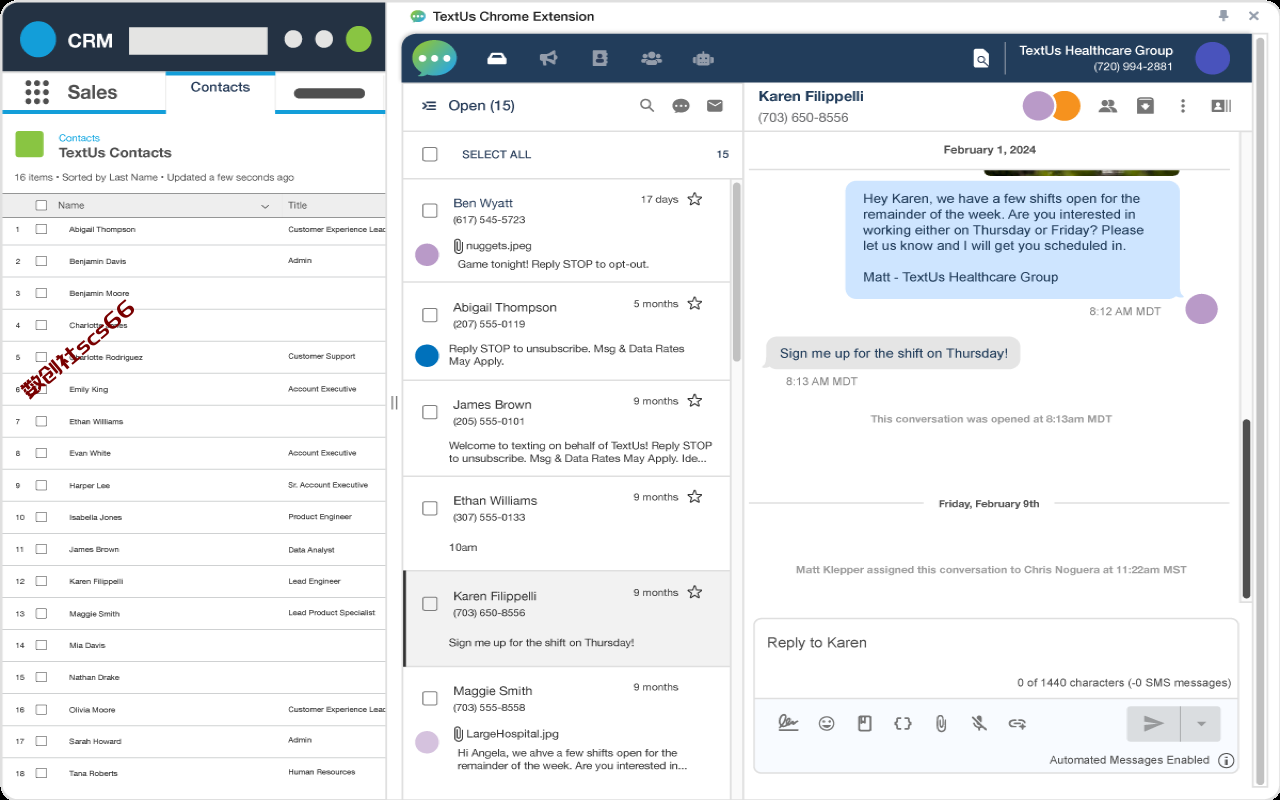This screenshot has height=800, width=1280.
Task: Click the panel divider handle beside the CRM
Action: tap(394, 402)
